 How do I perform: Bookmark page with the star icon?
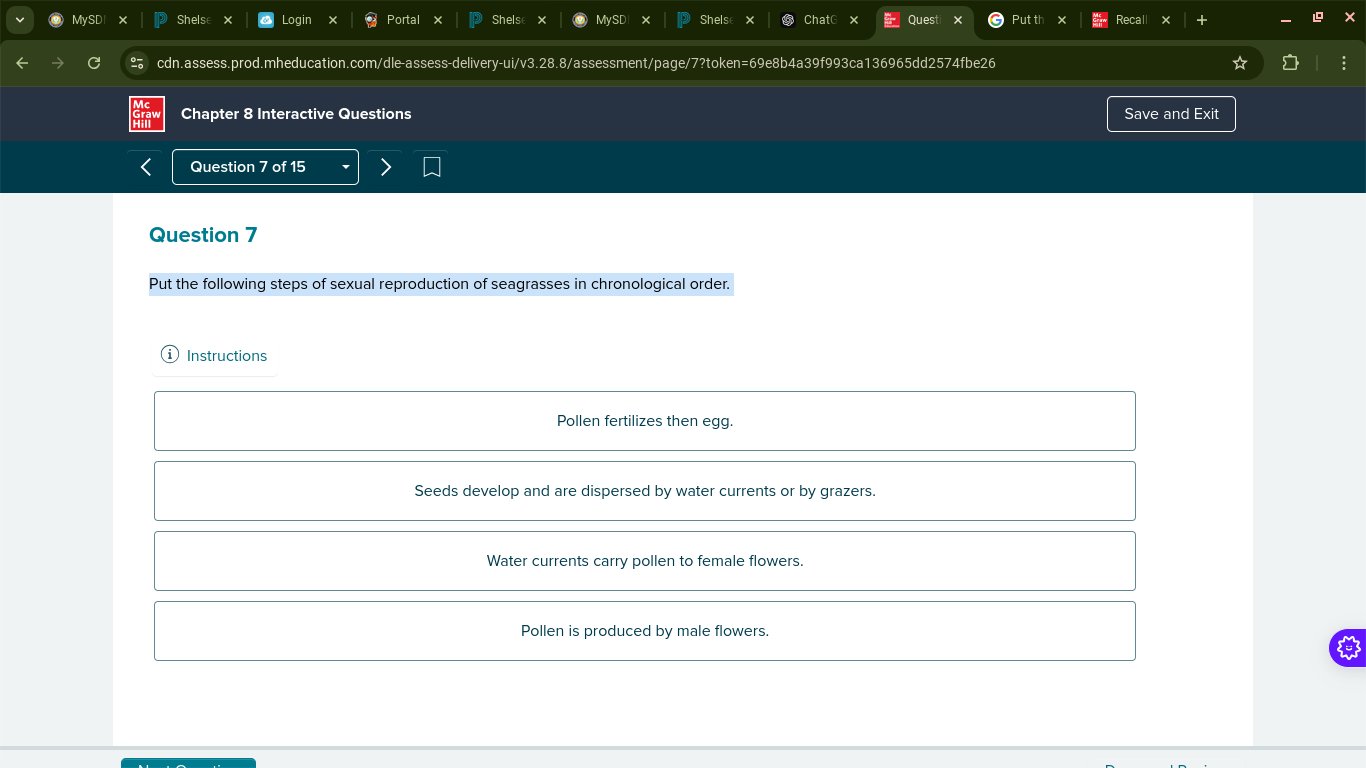point(1240,63)
